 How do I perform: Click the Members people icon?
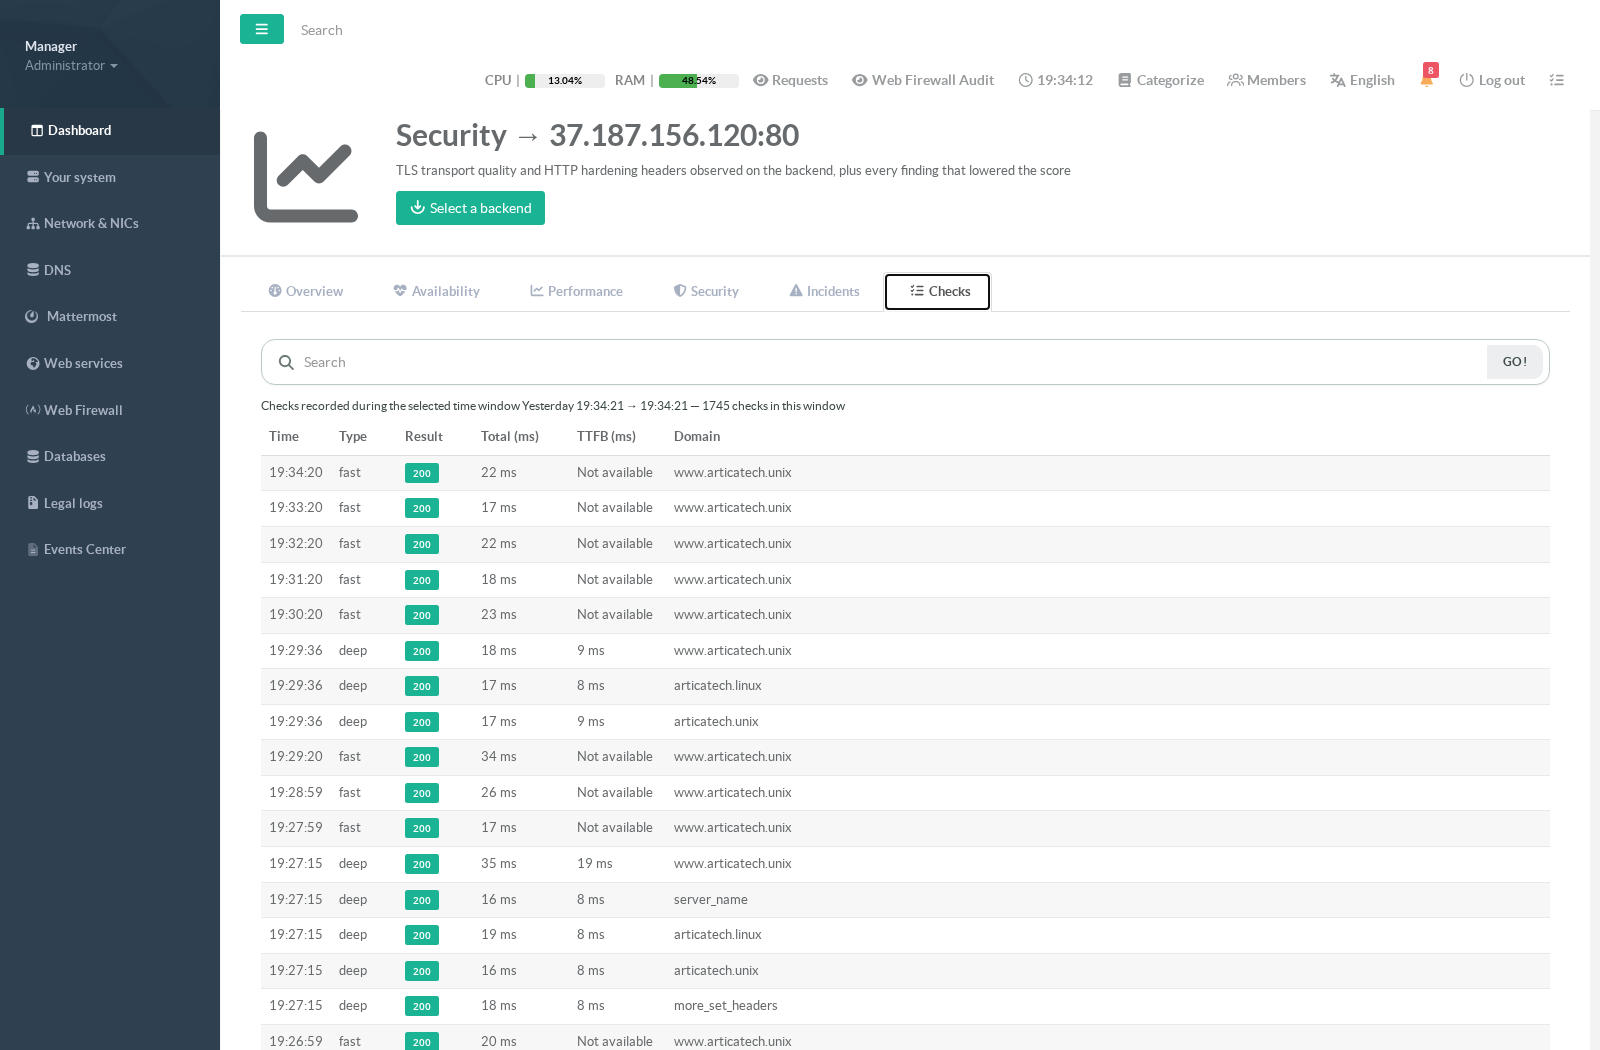pos(1235,80)
